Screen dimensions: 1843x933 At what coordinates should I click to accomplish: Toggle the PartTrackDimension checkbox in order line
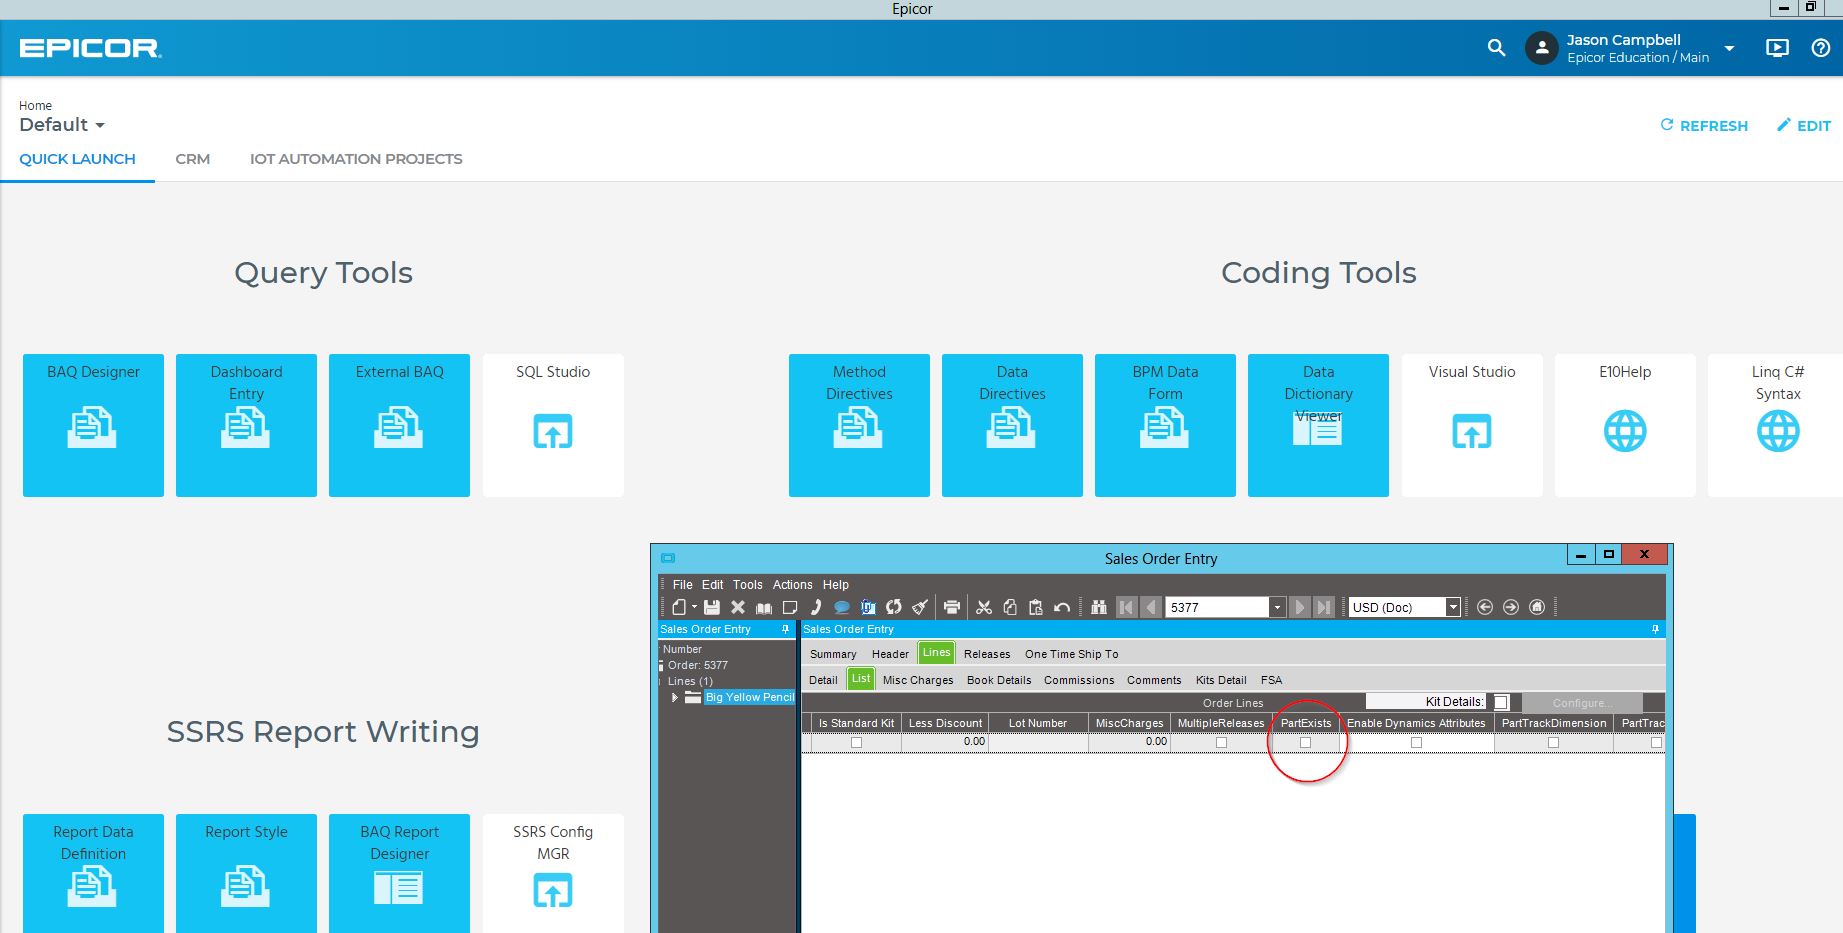point(1553,742)
